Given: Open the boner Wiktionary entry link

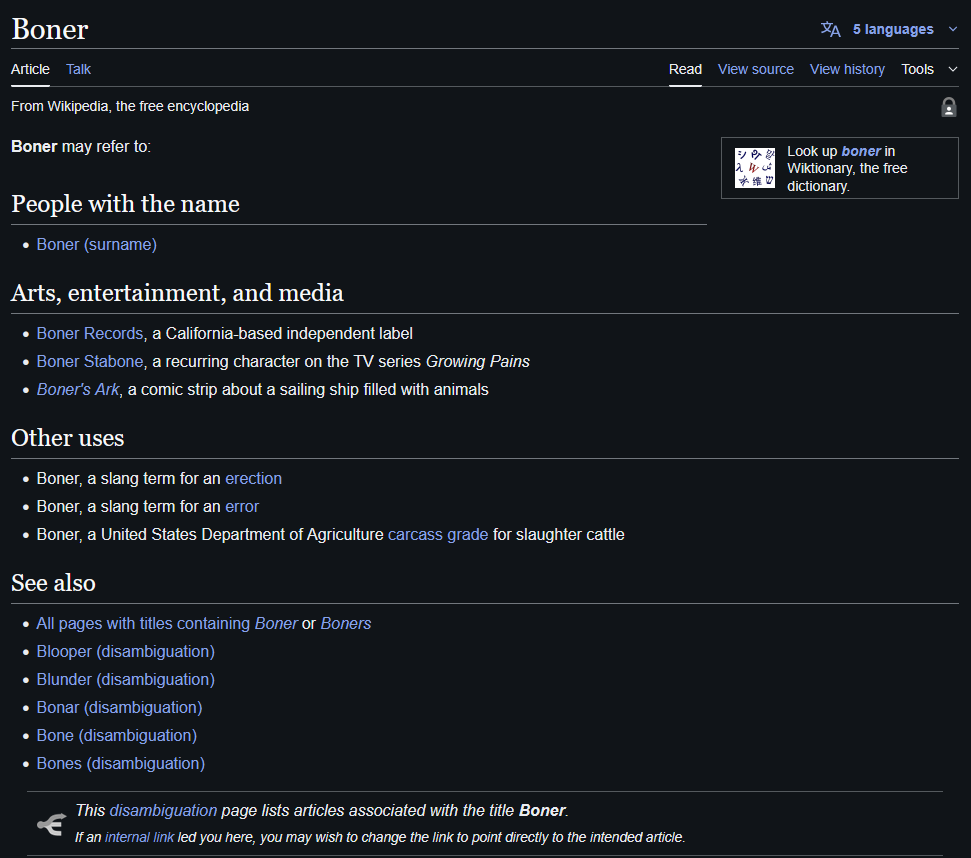Looking at the screenshot, I should point(861,151).
